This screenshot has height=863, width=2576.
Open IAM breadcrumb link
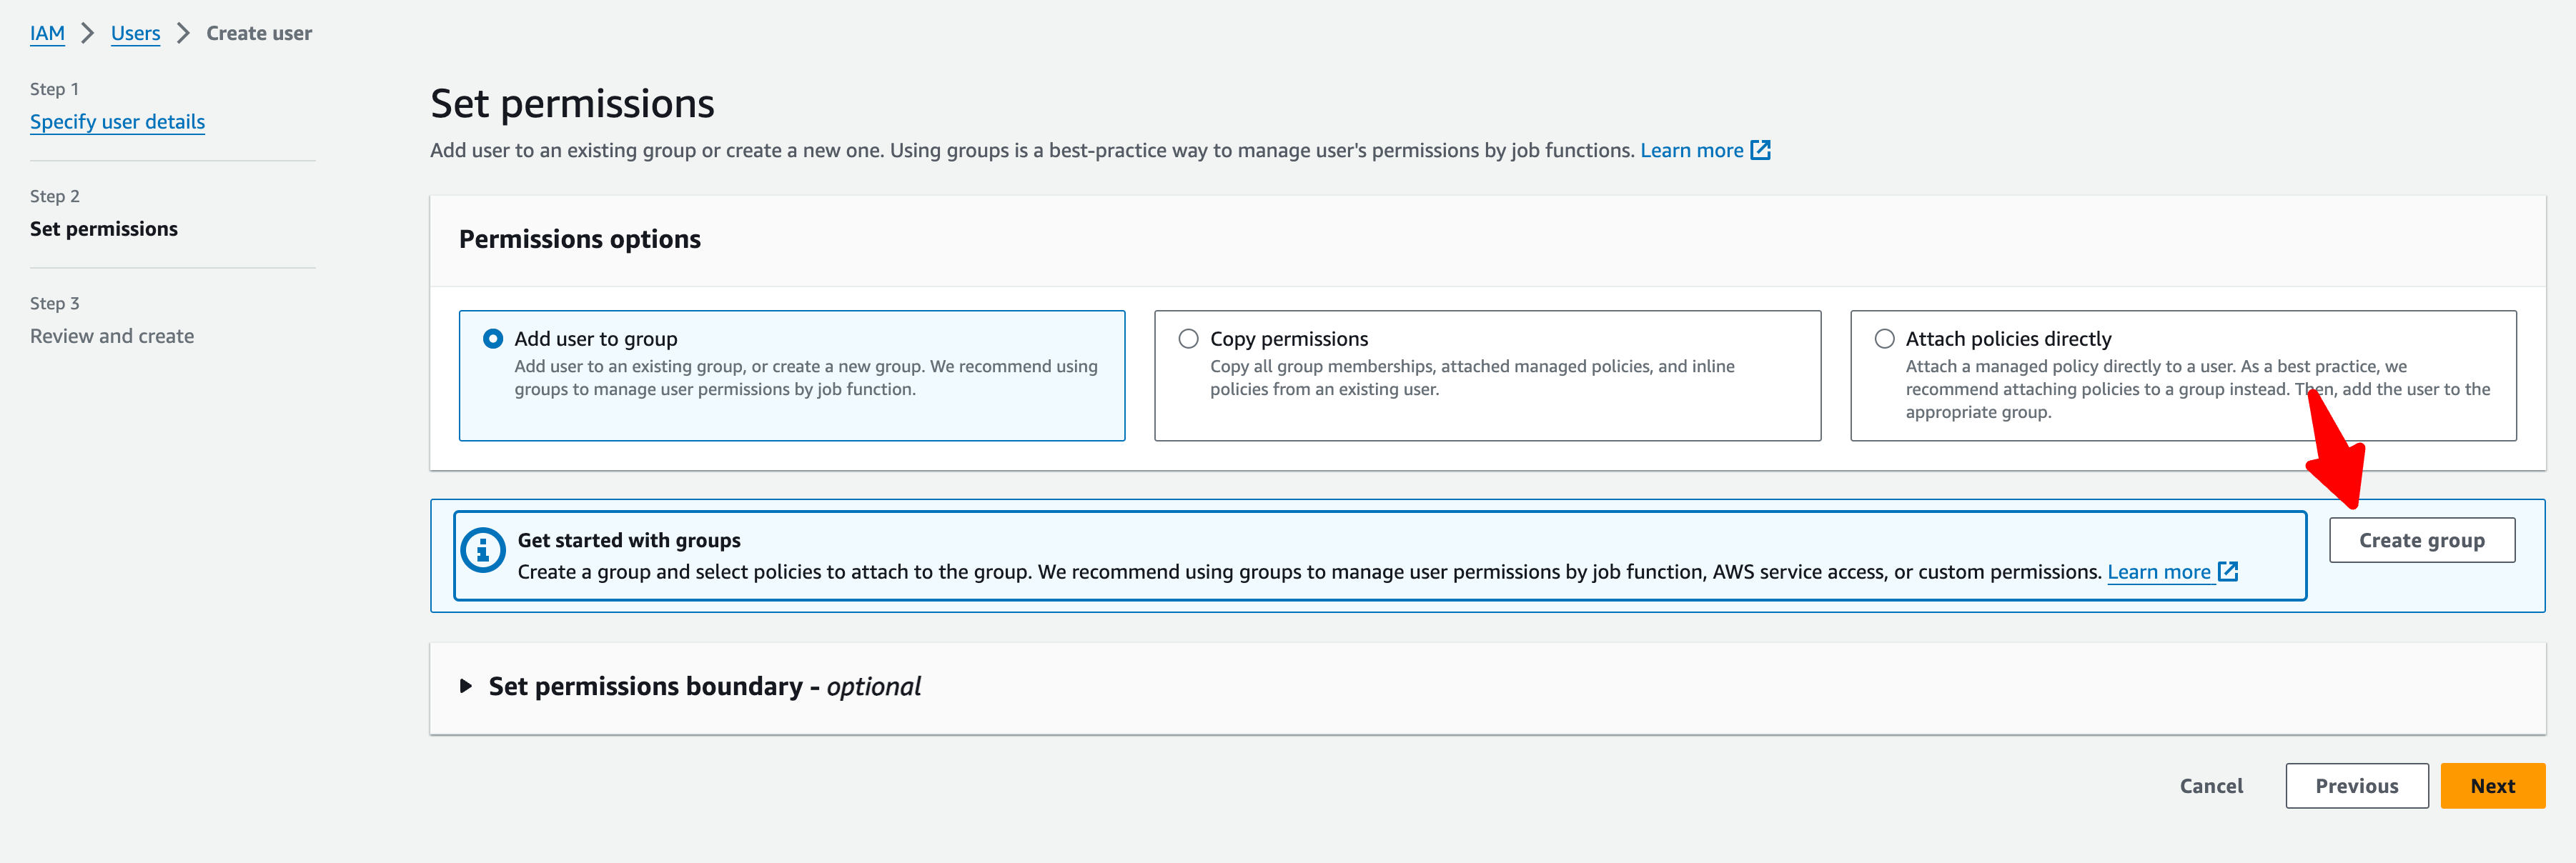(x=47, y=33)
